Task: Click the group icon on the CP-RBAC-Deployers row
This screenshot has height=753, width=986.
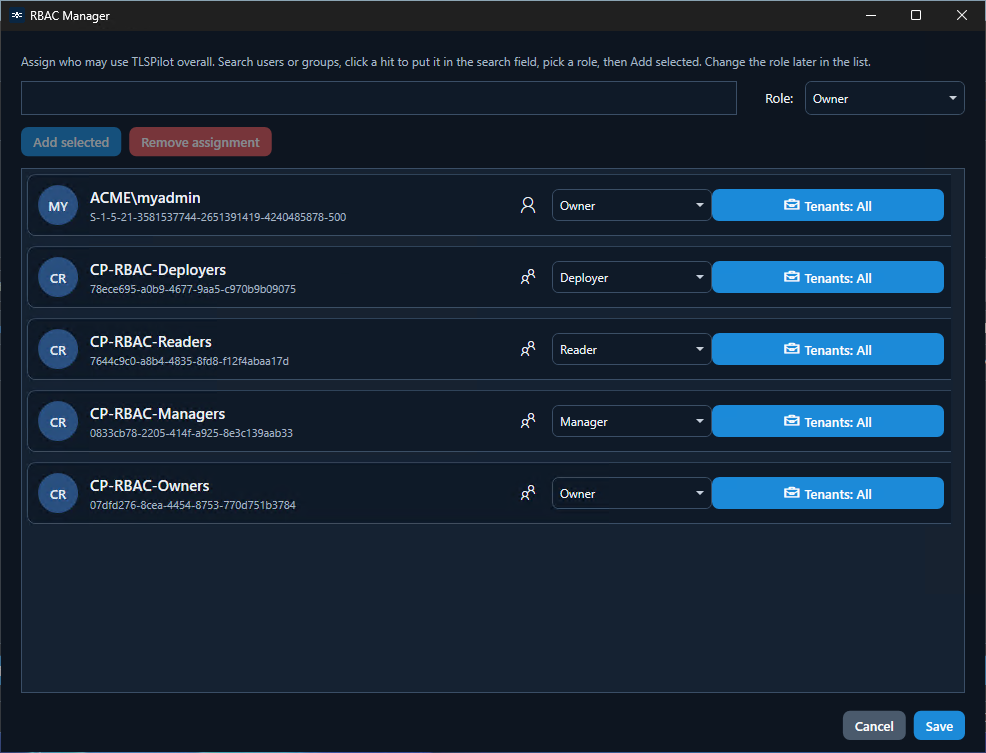Action: click(528, 277)
